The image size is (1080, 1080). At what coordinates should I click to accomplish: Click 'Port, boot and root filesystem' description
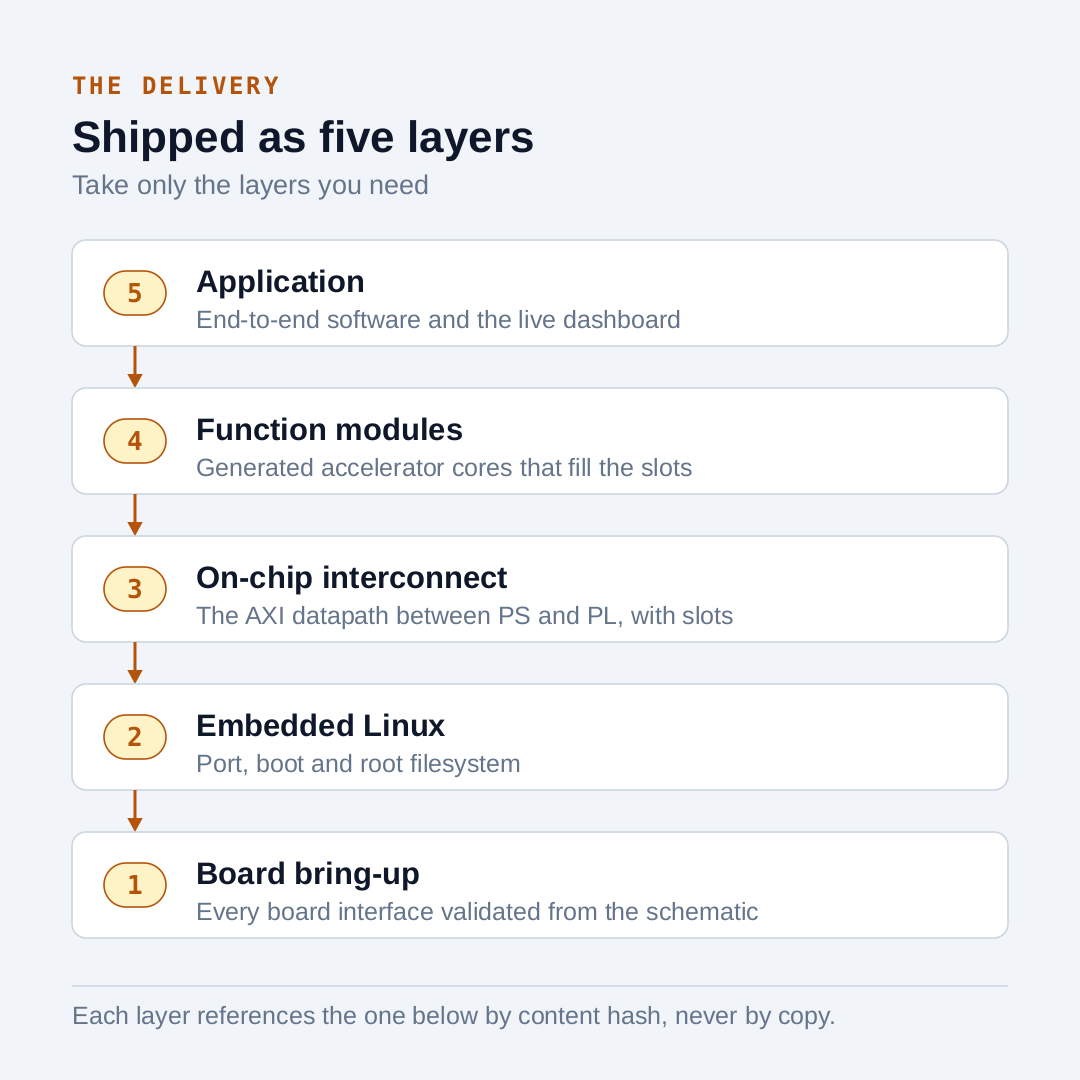click(x=358, y=765)
